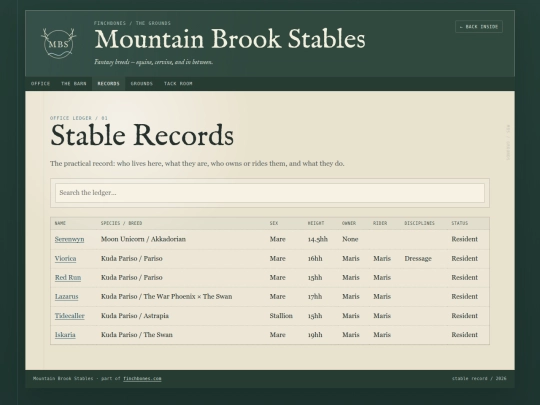Switch to The Barn tab
This screenshot has width=540, height=405.
74,83
